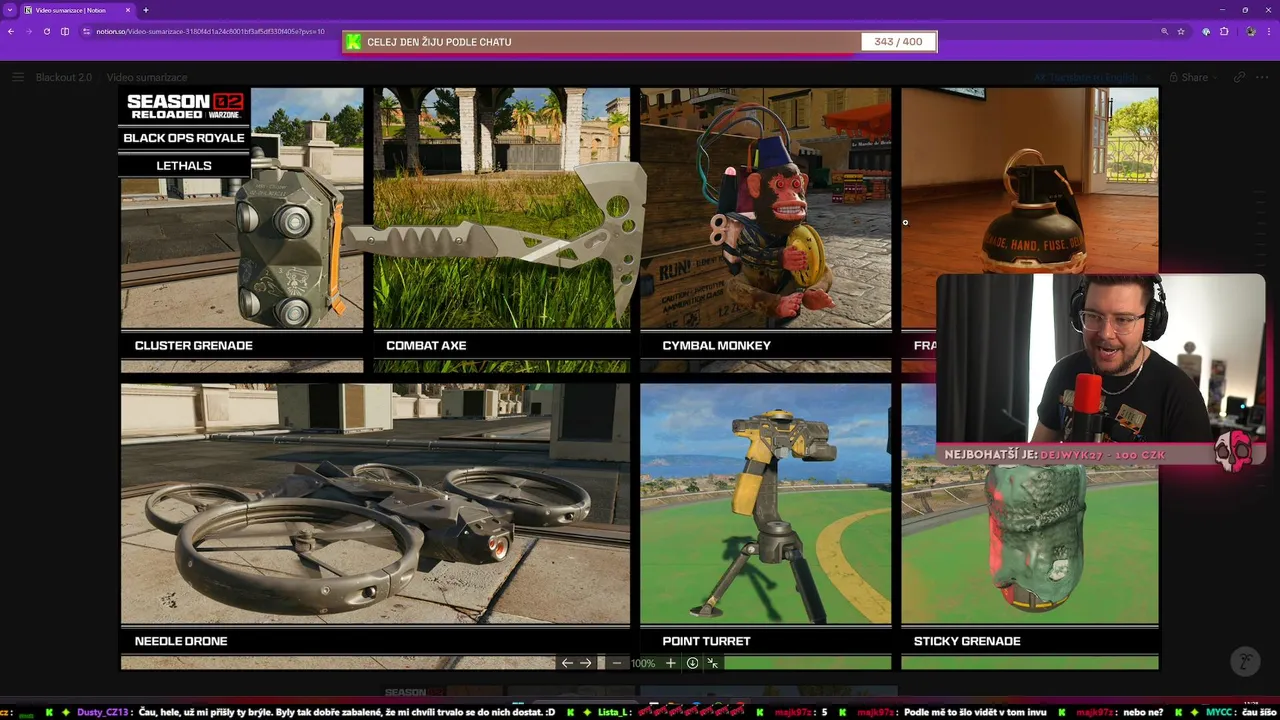
Task: Click Translate to English
Action: click(1085, 77)
